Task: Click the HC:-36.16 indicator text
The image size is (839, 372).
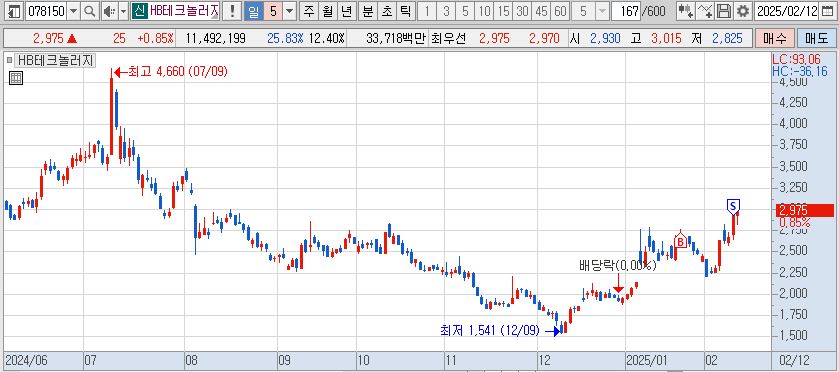Action: click(799, 71)
